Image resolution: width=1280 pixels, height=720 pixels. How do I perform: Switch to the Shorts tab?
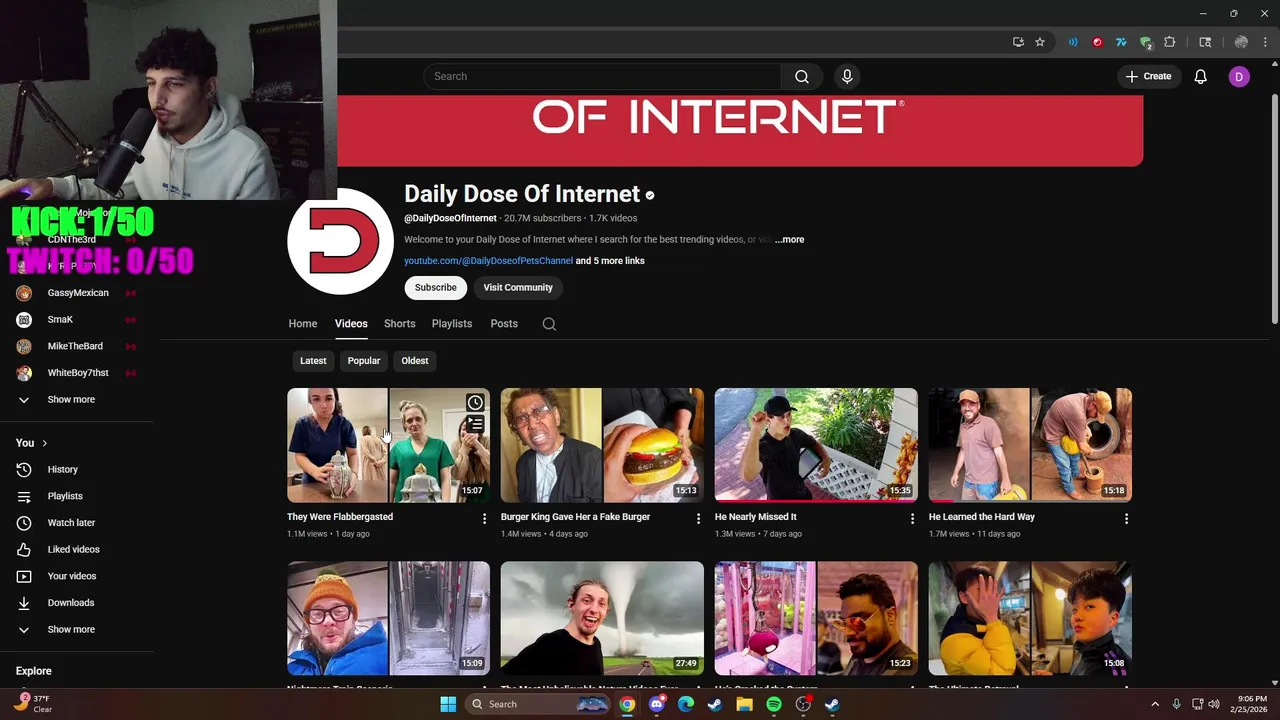[400, 324]
